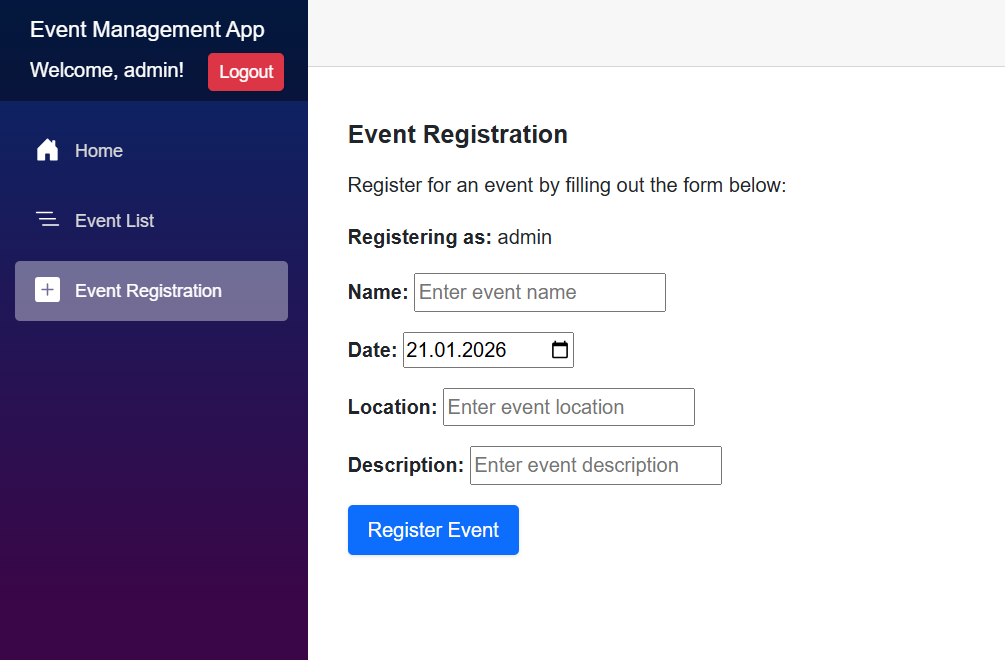This screenshot has height=660, width=1005.
Task: Focus the Name input field
Action: [x=539, y=292]
